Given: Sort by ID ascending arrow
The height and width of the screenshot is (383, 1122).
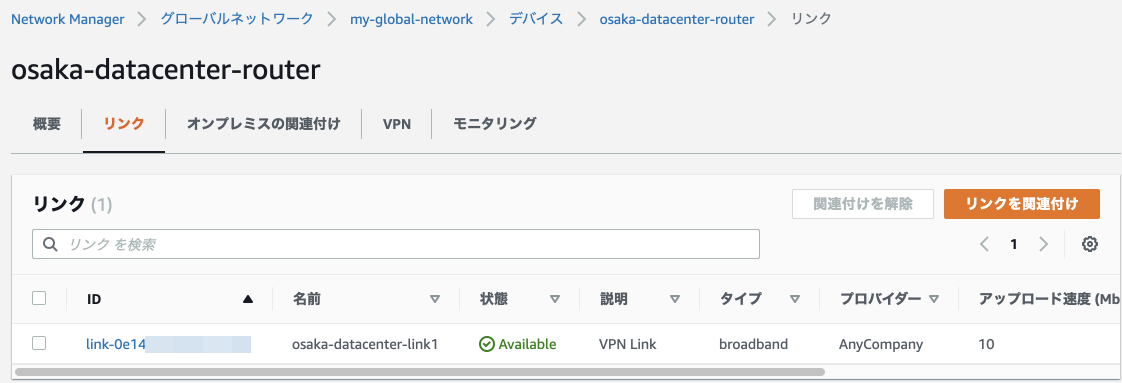Looking at the screenshot, I should 248,299.
